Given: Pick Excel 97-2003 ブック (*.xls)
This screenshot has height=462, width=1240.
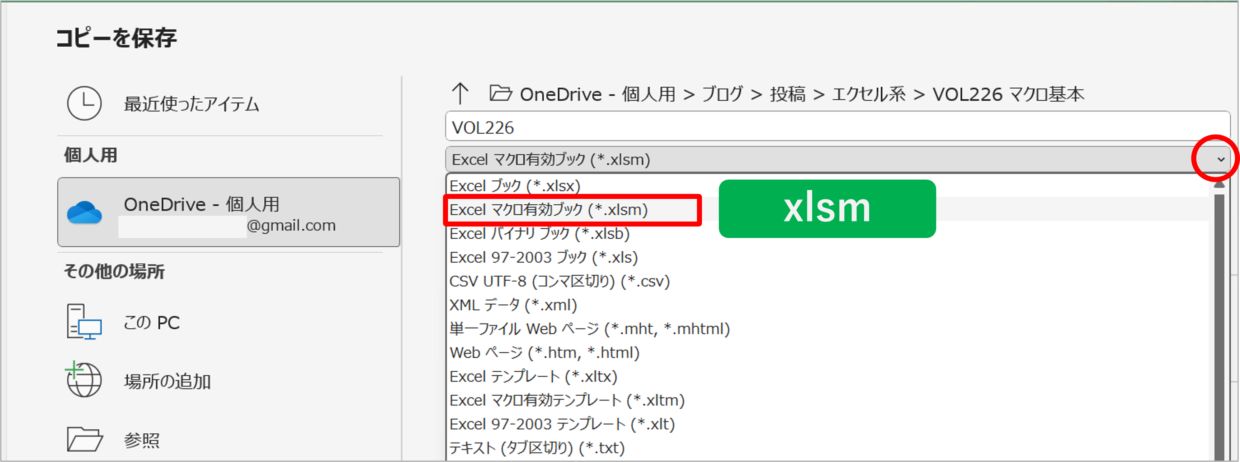Looking at the screenshot, I should tap(544, 258).
